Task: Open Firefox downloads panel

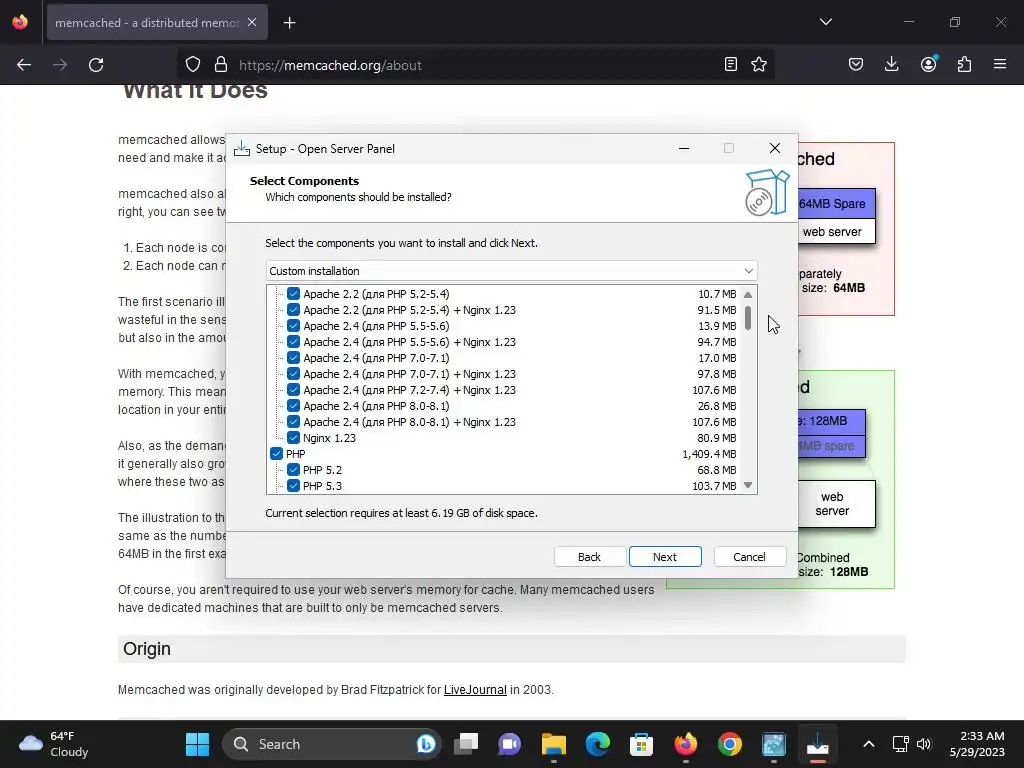Action: click(x=891, y=64)
